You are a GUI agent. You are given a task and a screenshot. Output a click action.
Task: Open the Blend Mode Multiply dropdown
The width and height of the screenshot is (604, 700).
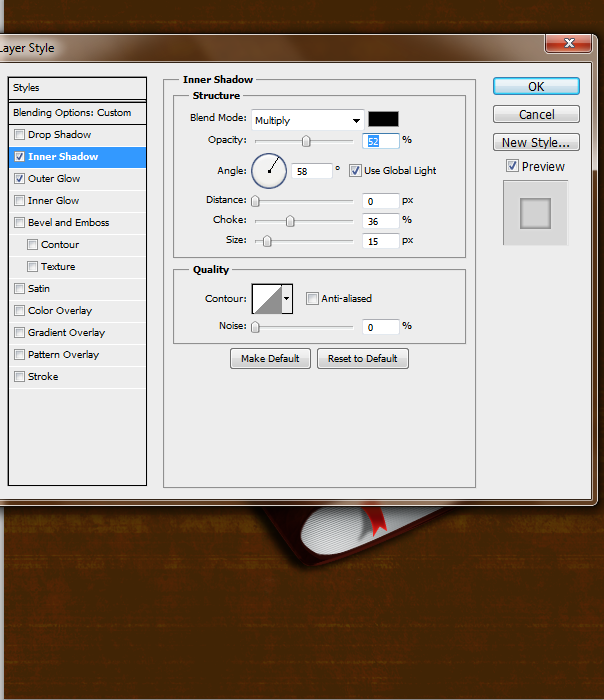point(308,120)
